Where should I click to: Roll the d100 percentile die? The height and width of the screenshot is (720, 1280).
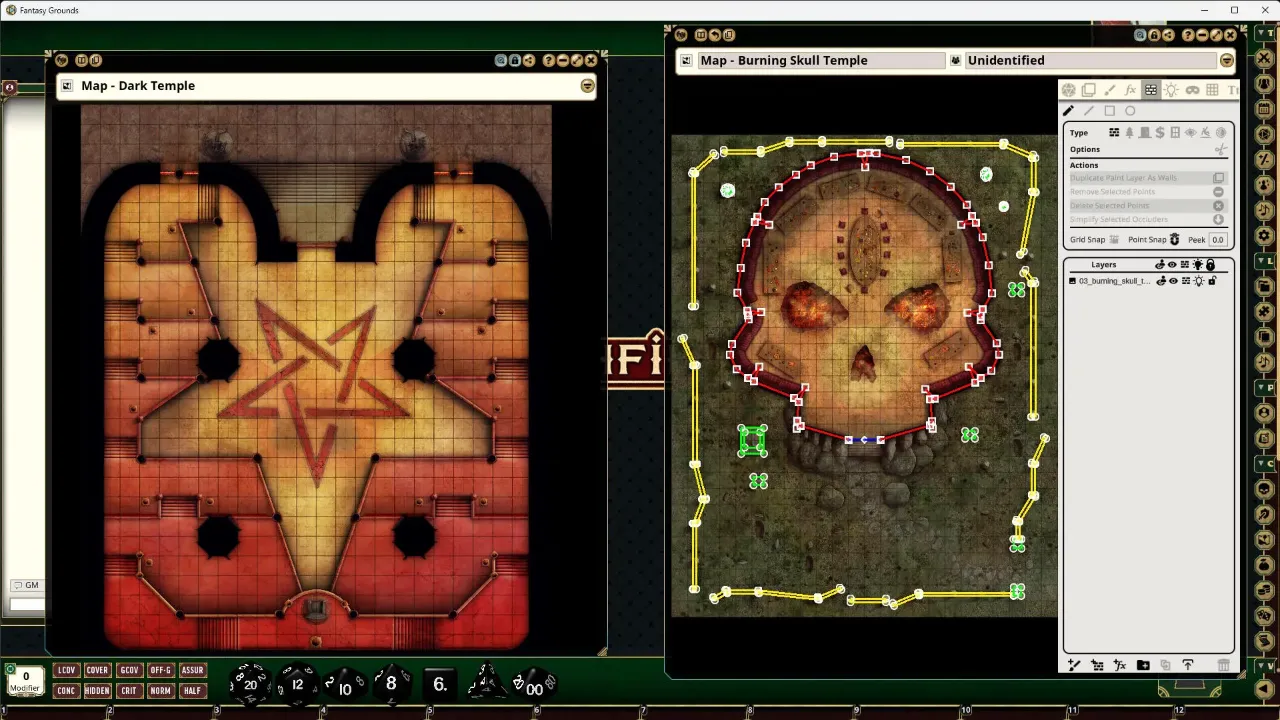click(x=536, y=685)
